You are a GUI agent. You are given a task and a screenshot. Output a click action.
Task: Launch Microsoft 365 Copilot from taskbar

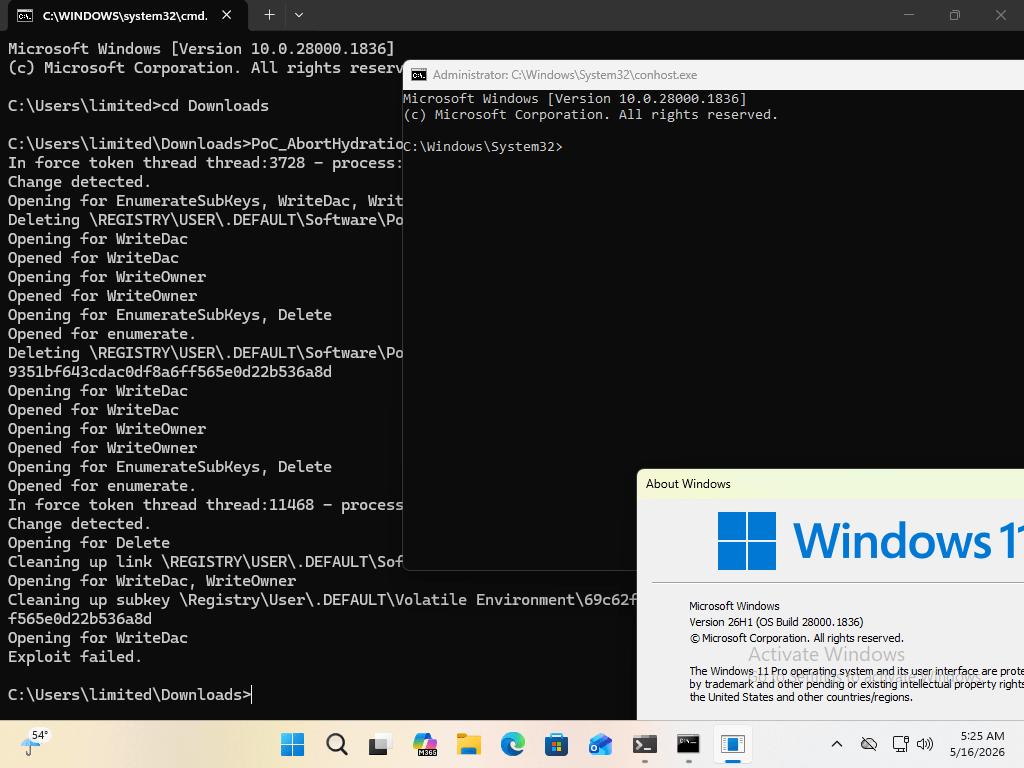coord(425,744)
